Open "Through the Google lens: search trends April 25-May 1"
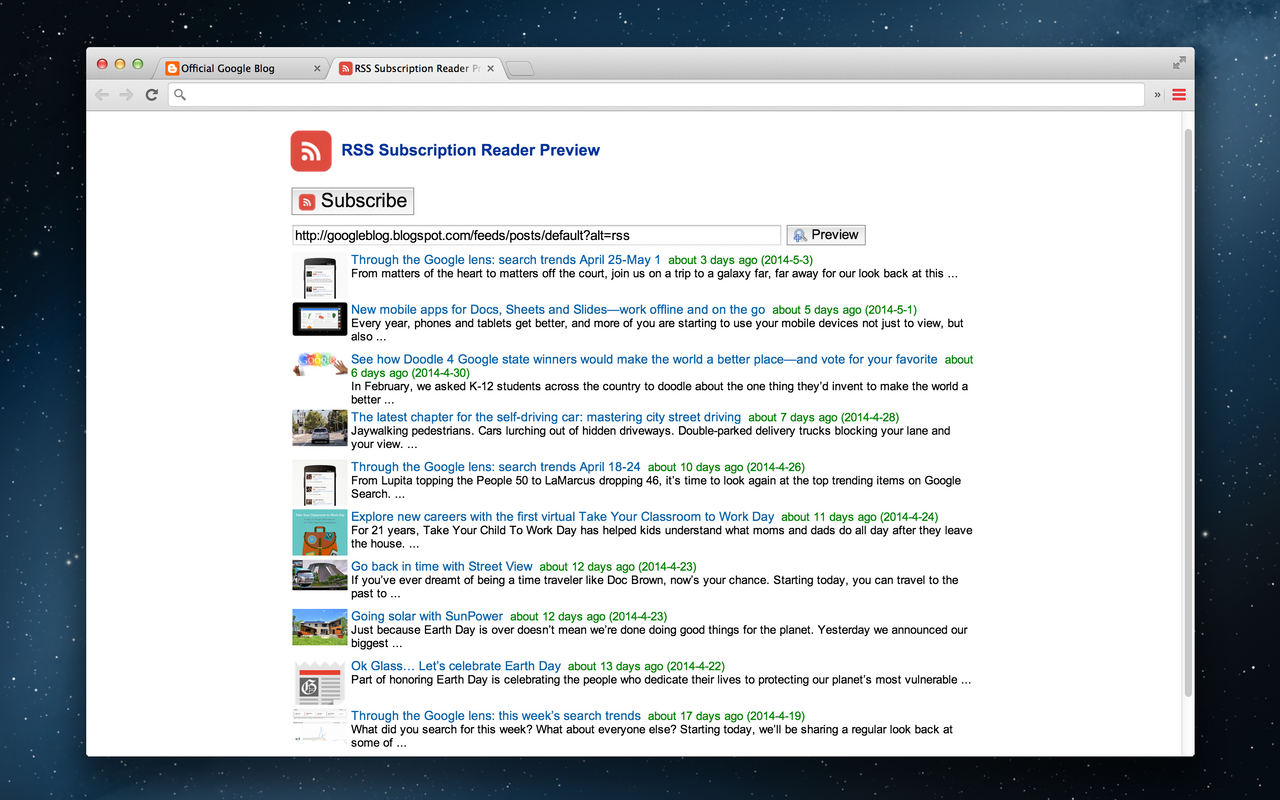This screenshot has height=800, width=1280. [x=506, y=260]
